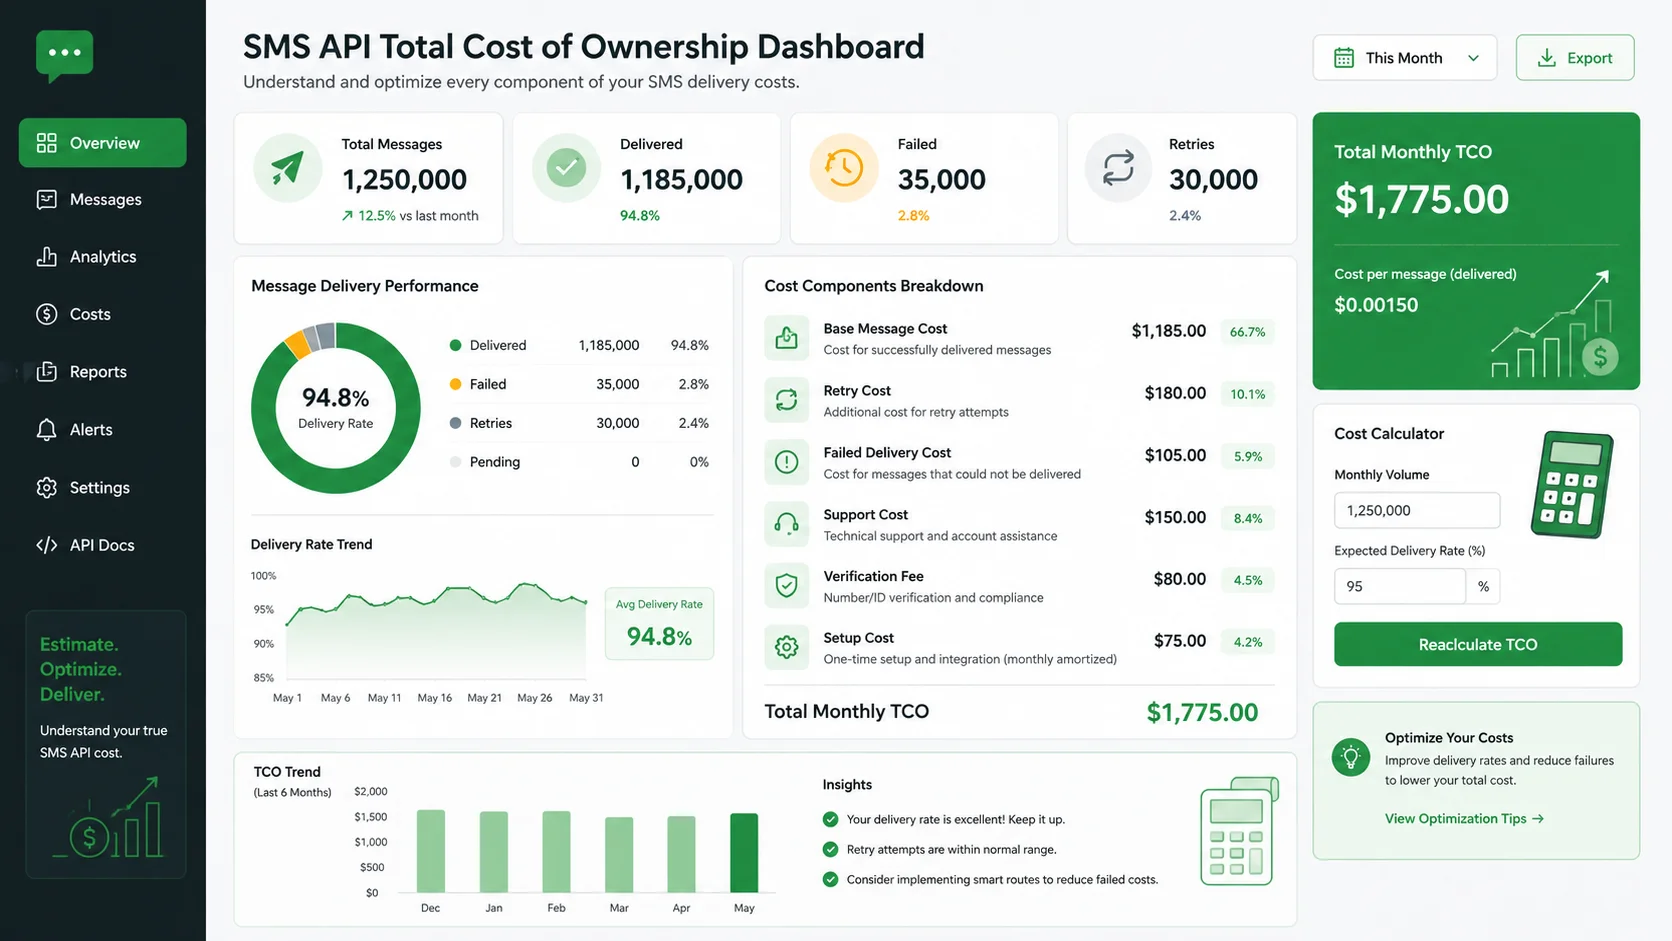1672x941 pixels.
Task: Follow the View Optimization Tips link
Action: 1464,819
